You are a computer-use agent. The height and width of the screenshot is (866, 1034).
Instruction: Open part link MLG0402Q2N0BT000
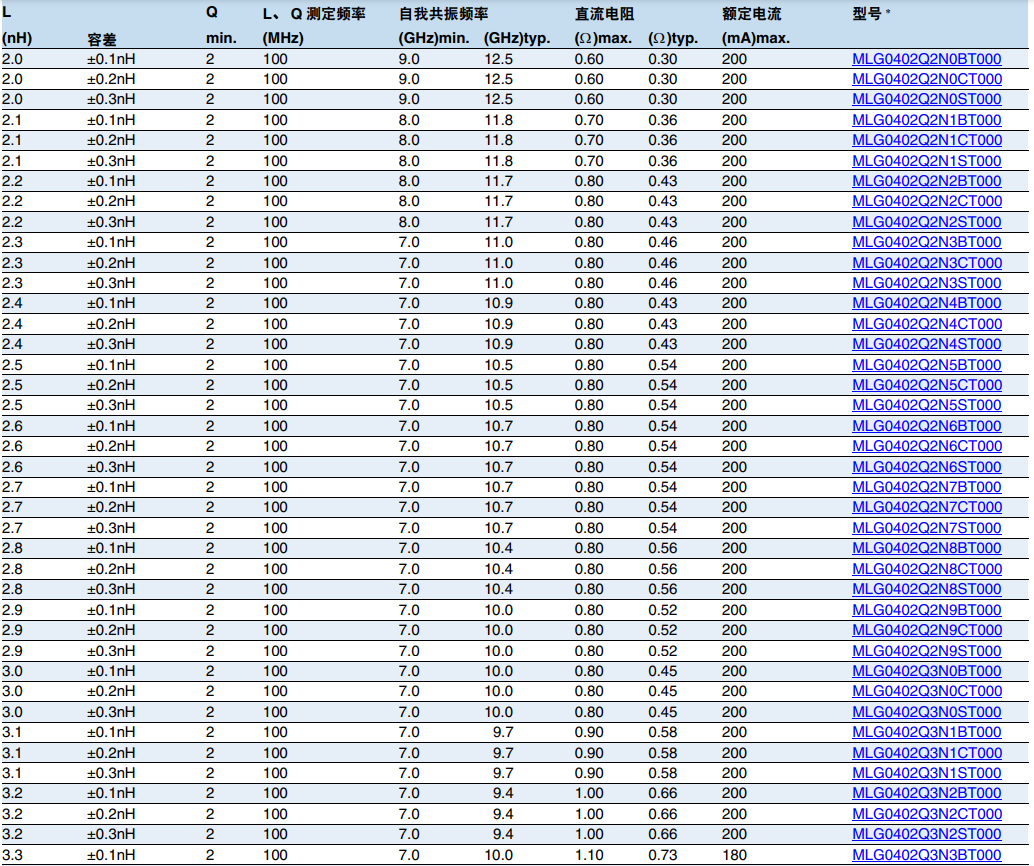point(927,59)
